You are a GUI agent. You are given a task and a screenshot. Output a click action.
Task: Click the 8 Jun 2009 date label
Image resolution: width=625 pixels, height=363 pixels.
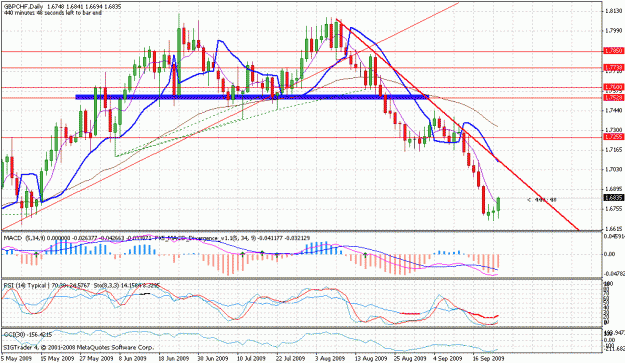[134, 358]
